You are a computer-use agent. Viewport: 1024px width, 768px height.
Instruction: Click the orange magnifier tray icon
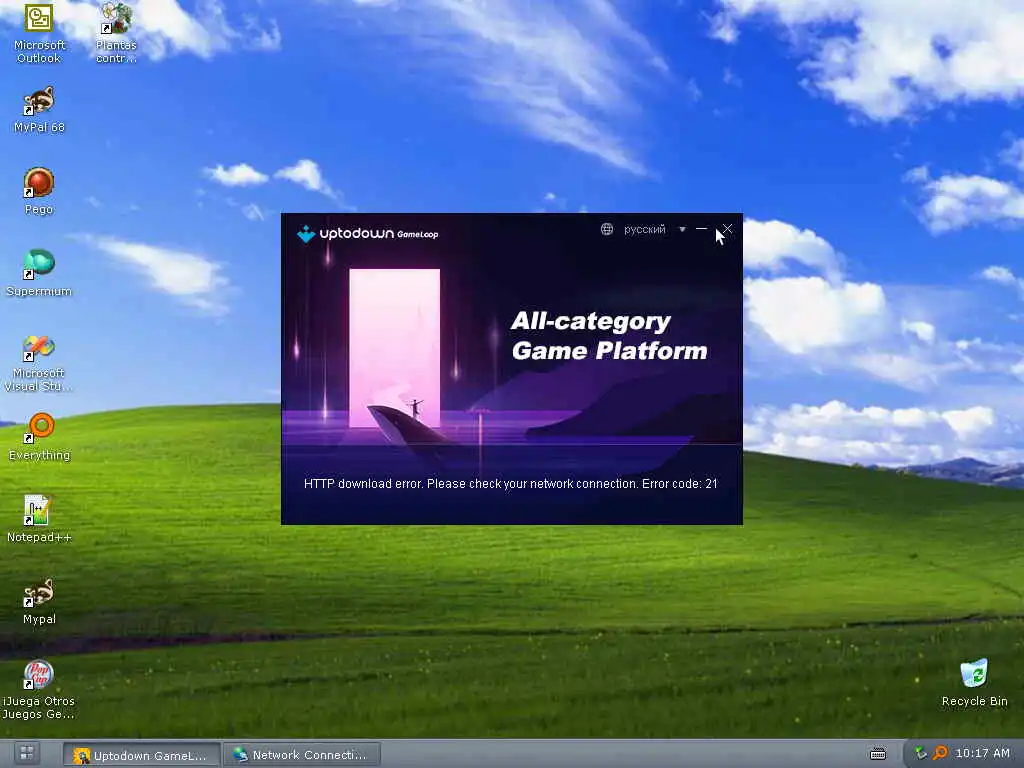pyautogui.click(x=940, y=754)
